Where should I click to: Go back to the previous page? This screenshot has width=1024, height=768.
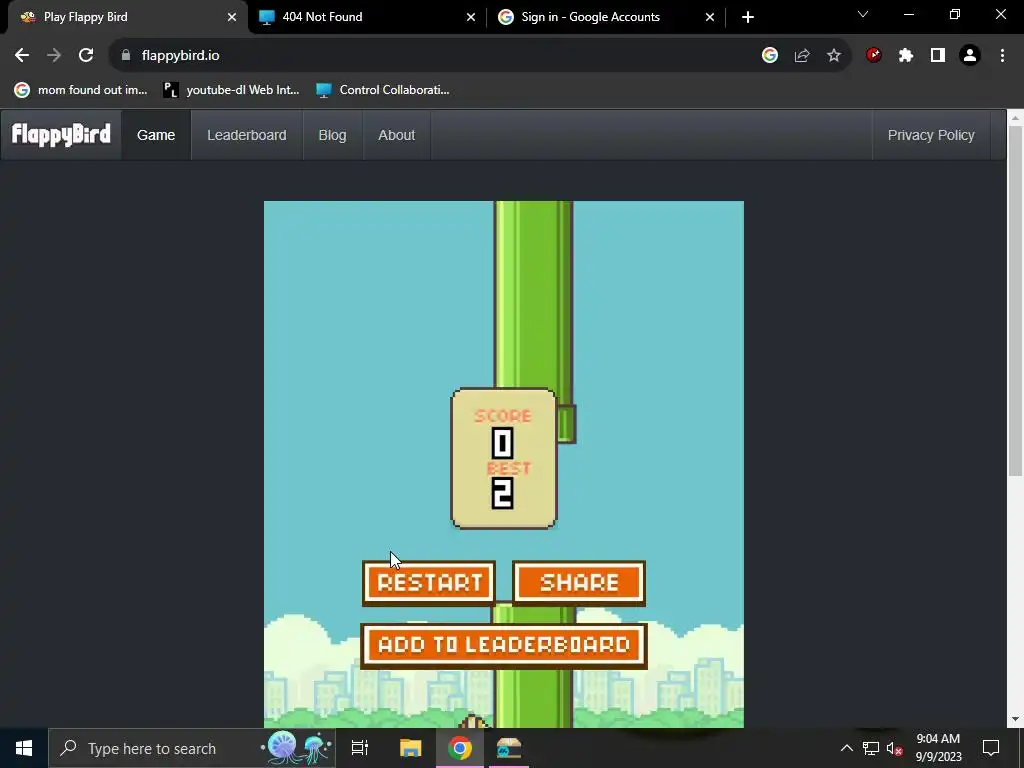[x=22, y=56]
